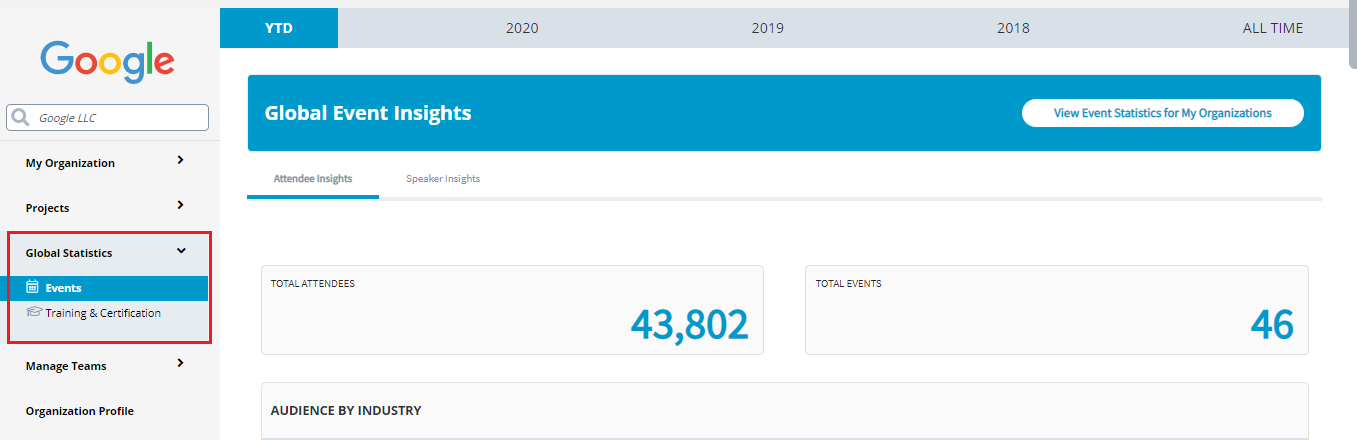Go to Organization Profile
The width and height of the screenshot is (1357, 440).
point(80,411)
